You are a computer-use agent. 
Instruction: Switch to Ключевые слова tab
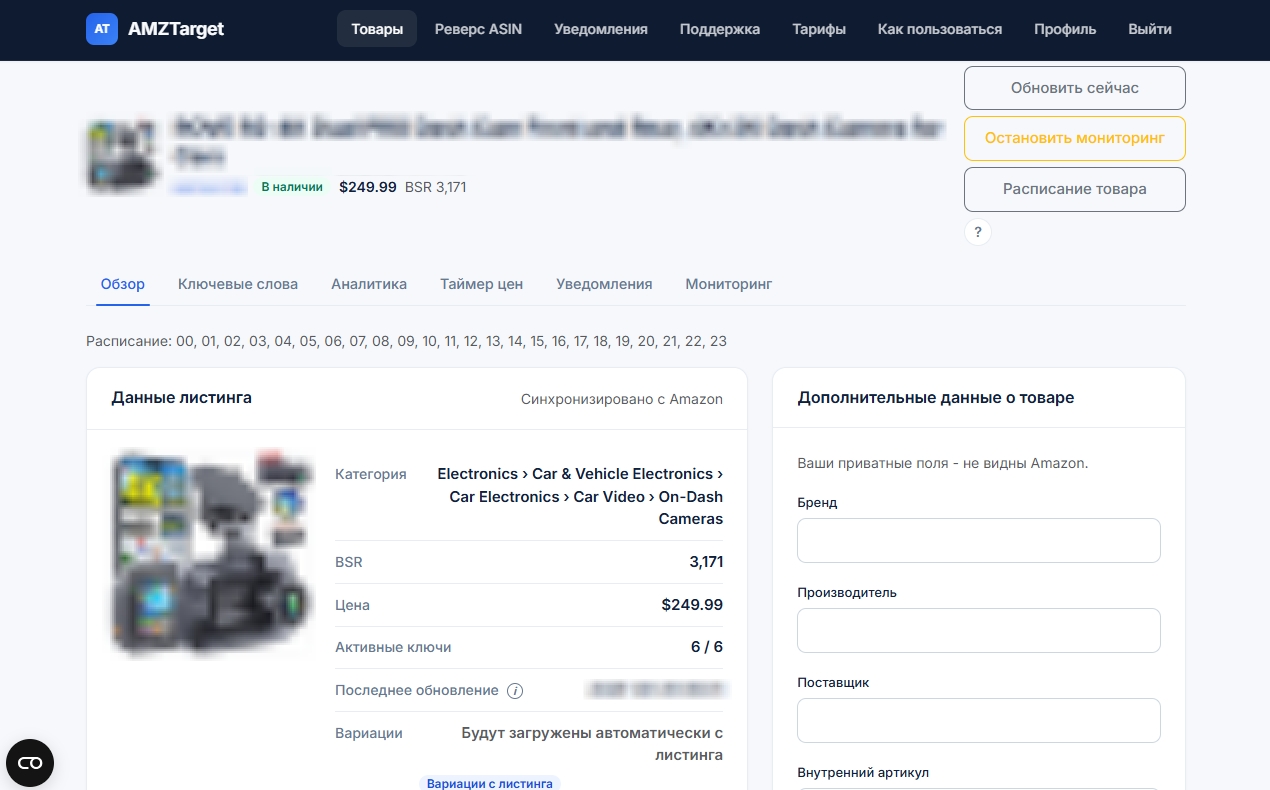[x=238, y=284]
